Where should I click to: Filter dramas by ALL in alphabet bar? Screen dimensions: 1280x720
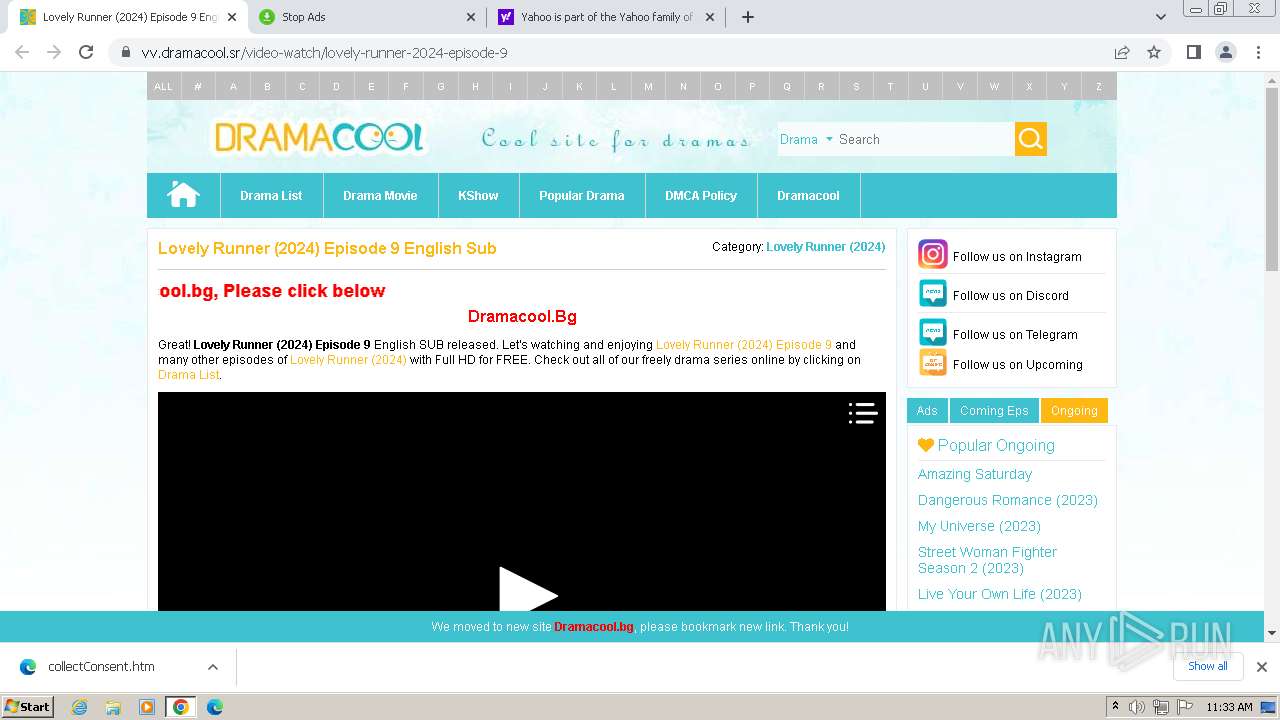163,86
